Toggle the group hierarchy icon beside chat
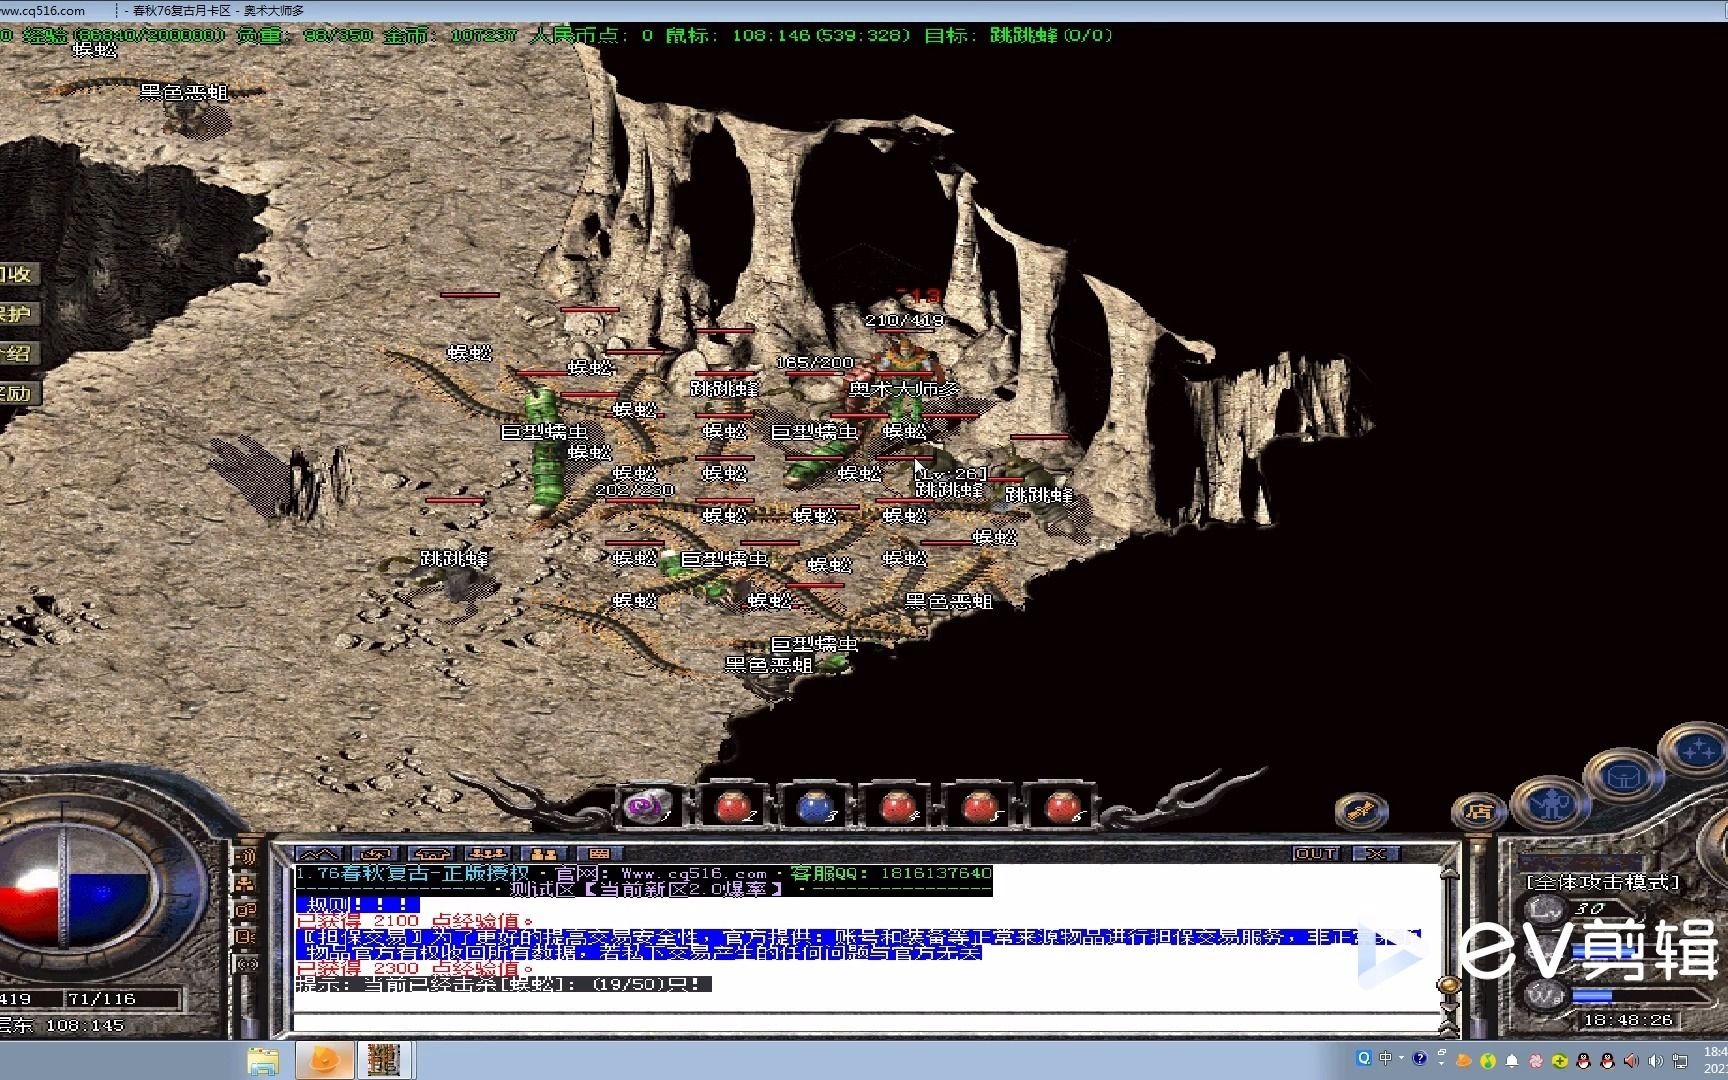1728x1080 pixels. [x=245, y=884]
